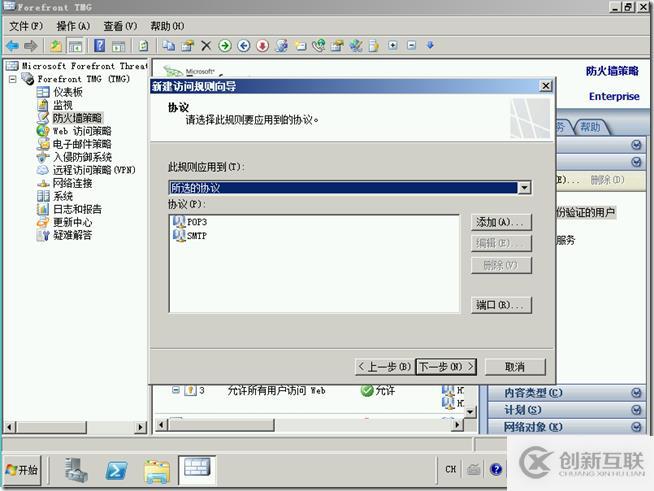654x491 pixels.
Task: Open Web 访问策略 node
Action: 82,131
